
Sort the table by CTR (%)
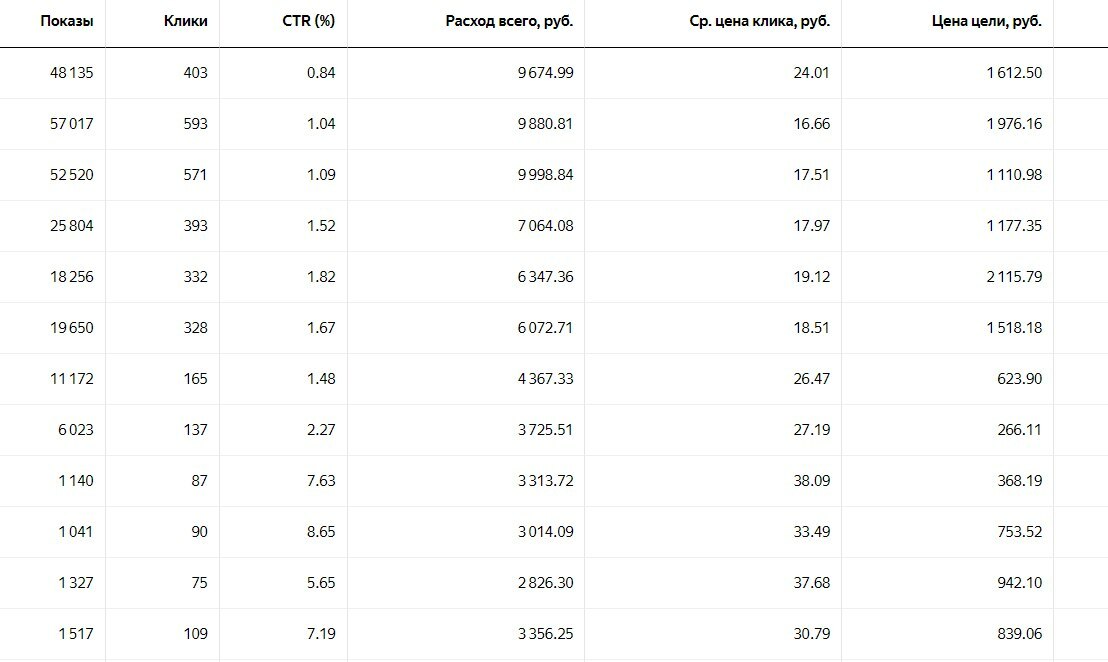pyautogui.click(x=308, y=21)
